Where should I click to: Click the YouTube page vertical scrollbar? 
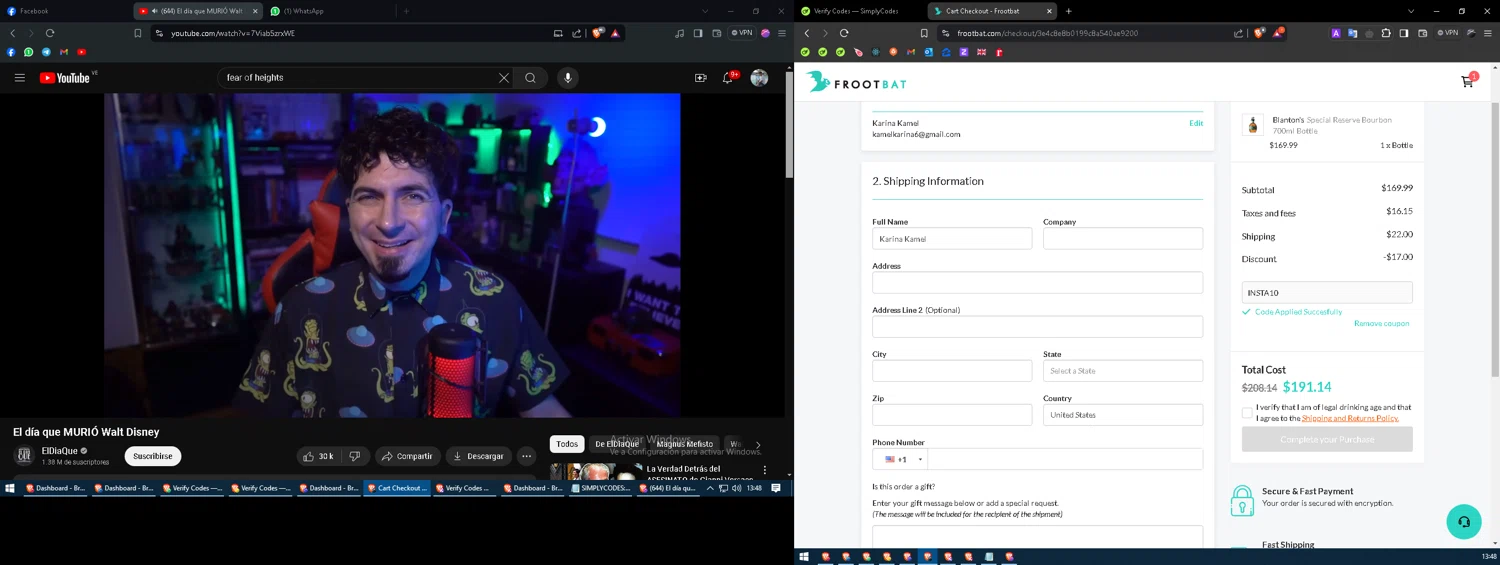coord(789,126)
